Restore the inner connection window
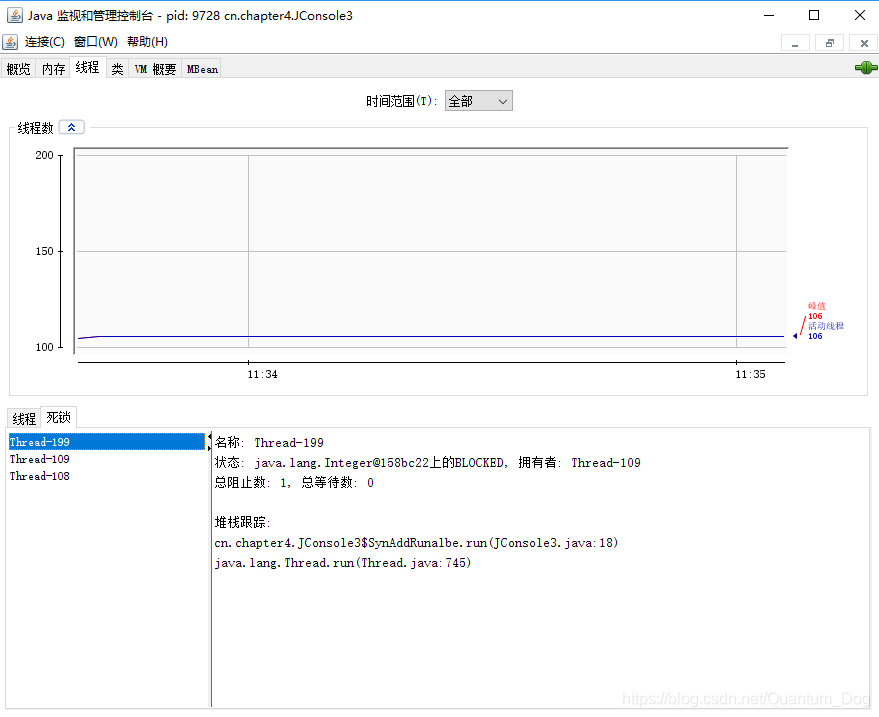This screenshot has height=717, width=879. 830,43
